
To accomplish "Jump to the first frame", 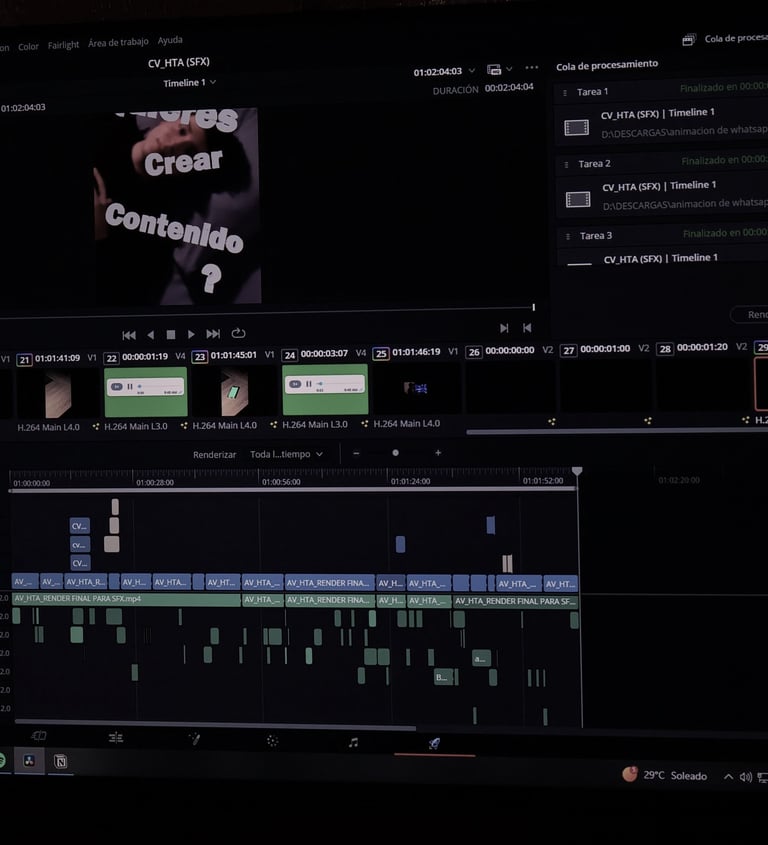I will coord(129,335).
